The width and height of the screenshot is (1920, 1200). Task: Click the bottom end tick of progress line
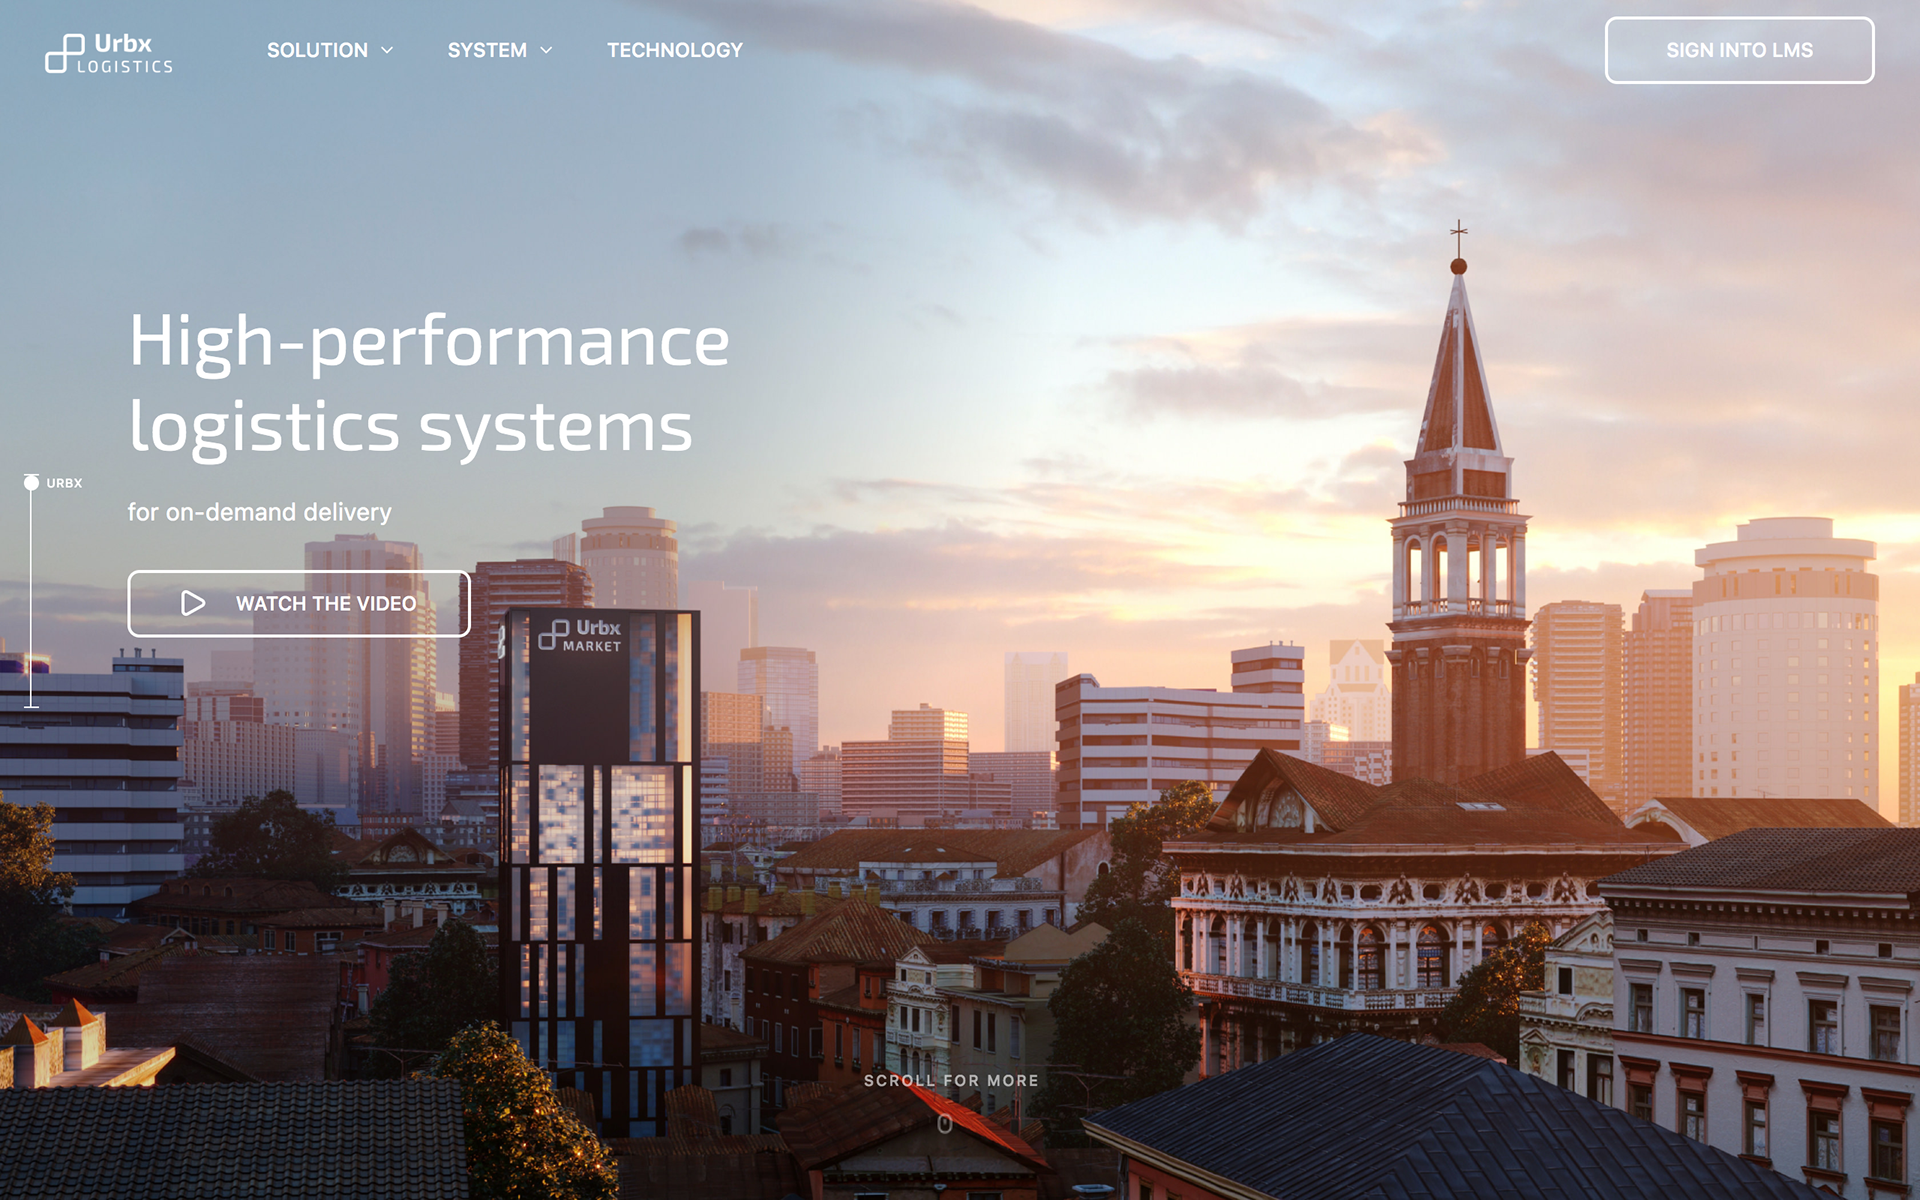(31, 706)
